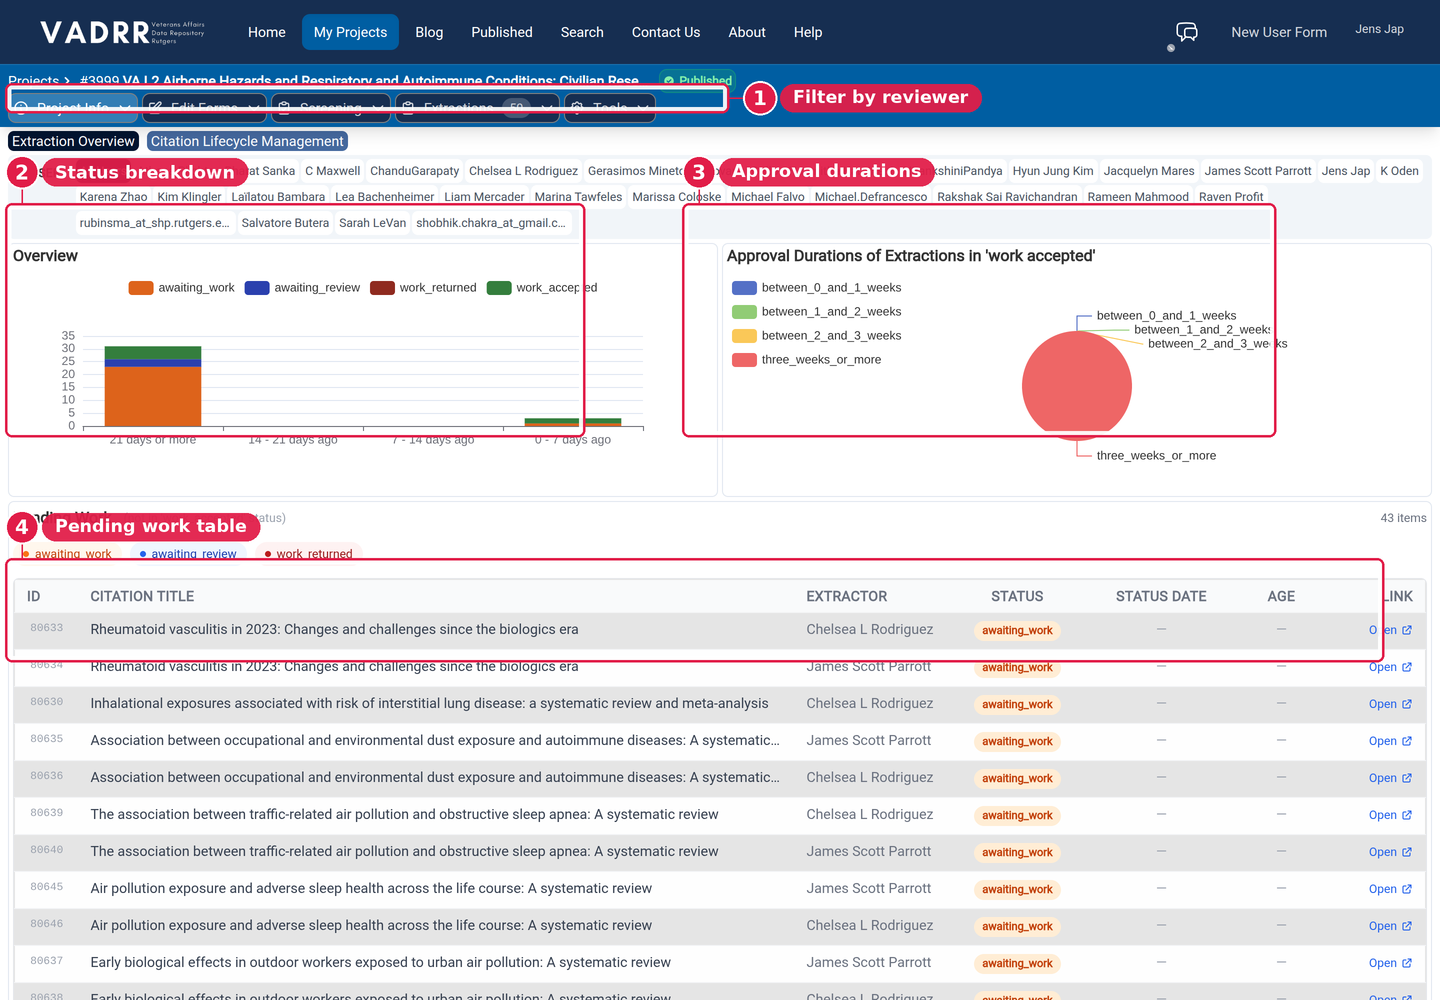Open the Search navigation item
Screen dimensions: 1440x1000
click(x=582, y=32)
